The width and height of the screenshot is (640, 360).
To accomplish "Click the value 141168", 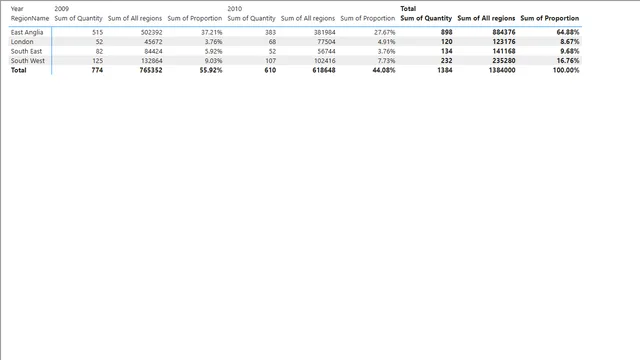I will tap(504, 51).
